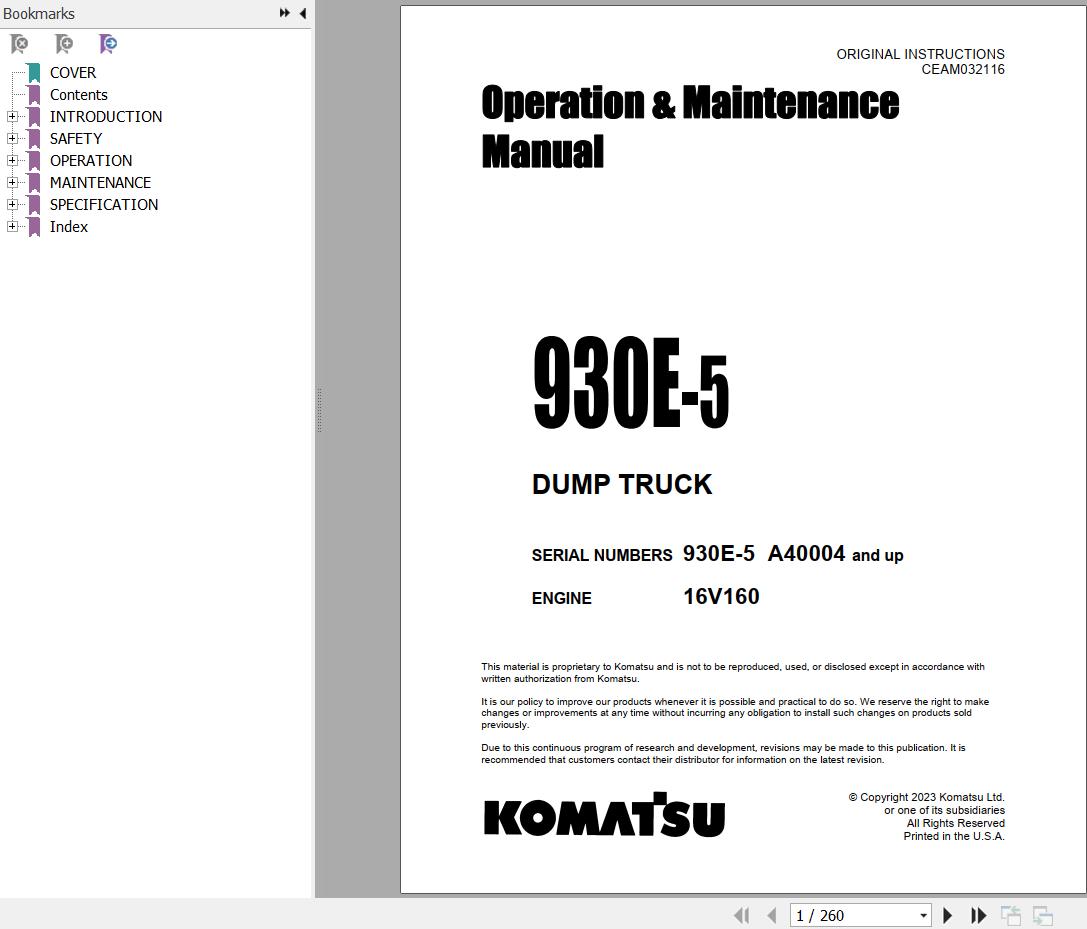Click the DUMP TRUCK heading

tap(622, 485)
